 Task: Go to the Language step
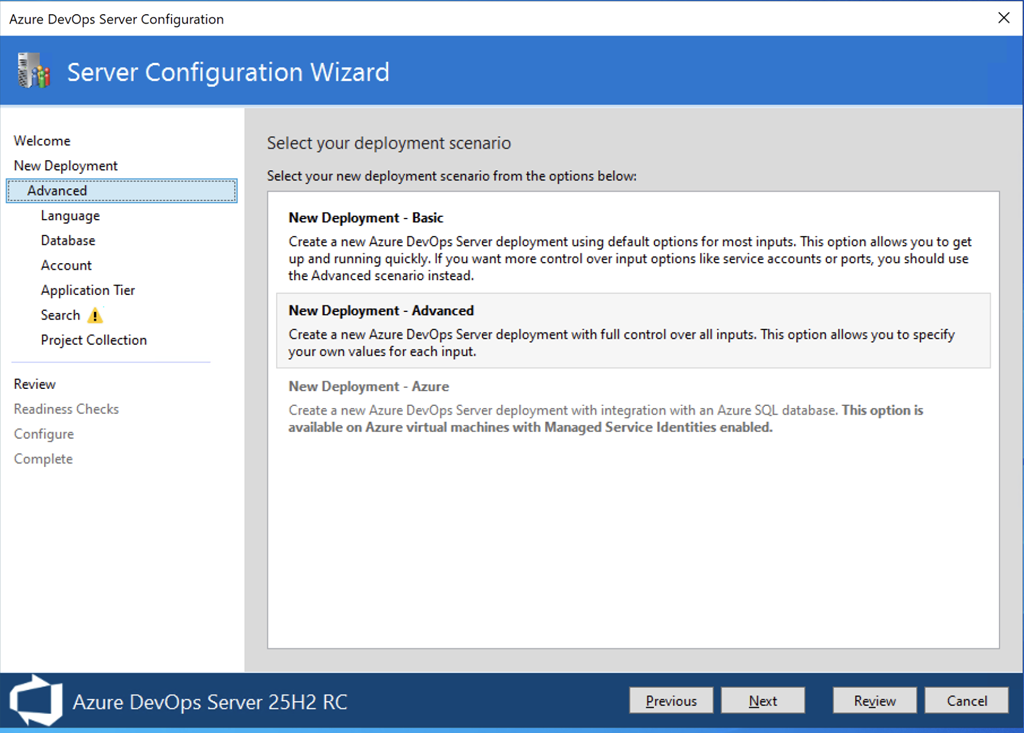pyautogui.click(x=70, y=216)
